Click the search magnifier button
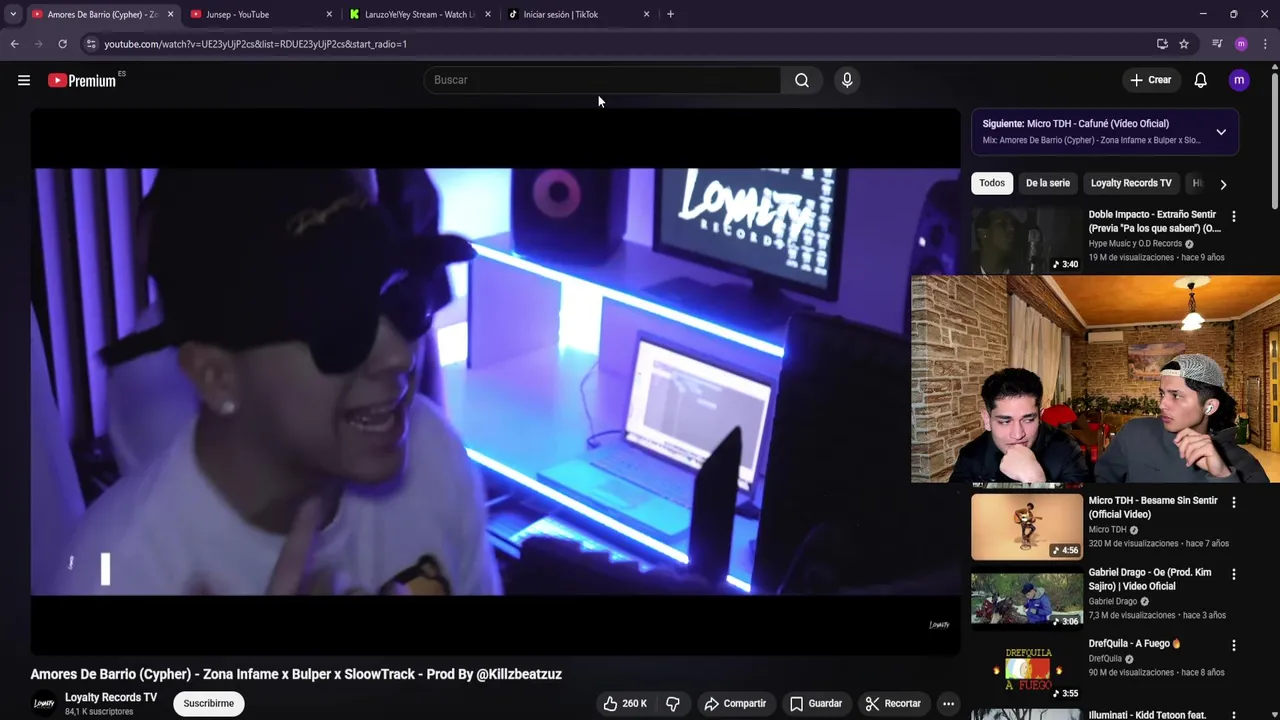Viewport: 1280px width, 720px height. point(802,80)
